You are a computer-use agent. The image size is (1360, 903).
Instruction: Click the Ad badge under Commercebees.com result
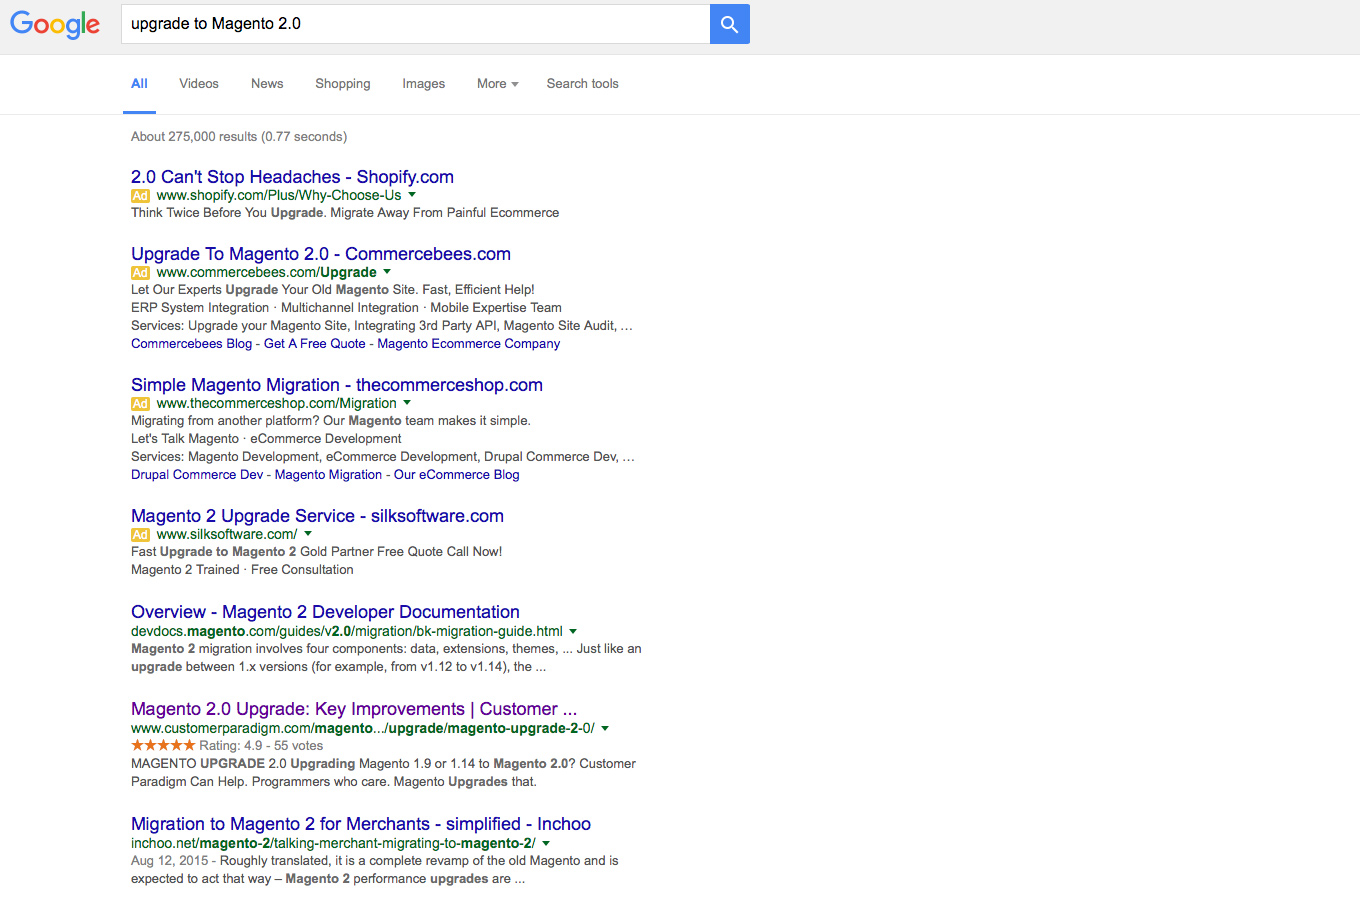[140, 273]
